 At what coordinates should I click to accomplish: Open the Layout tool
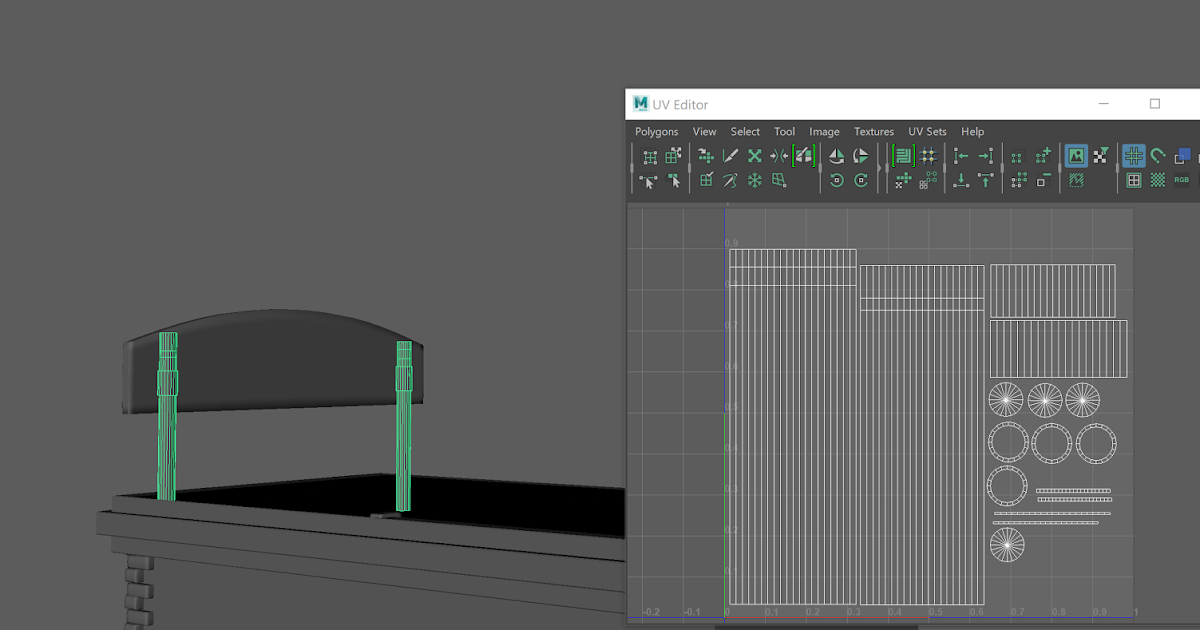904,156
